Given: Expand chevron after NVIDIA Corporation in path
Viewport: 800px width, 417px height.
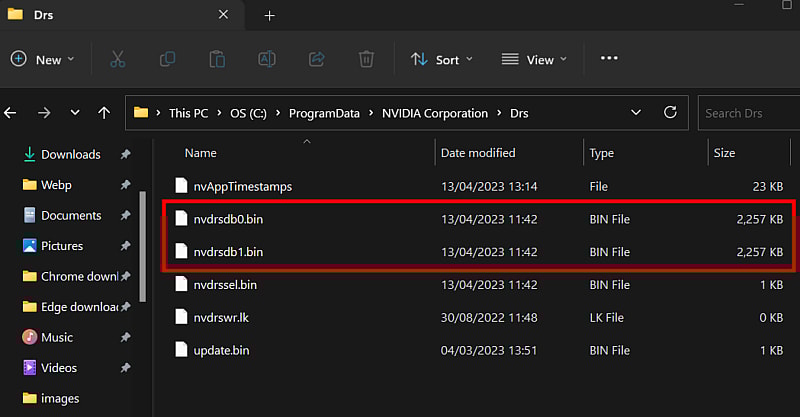Looking at the screenshot, I should click(499, 113).
